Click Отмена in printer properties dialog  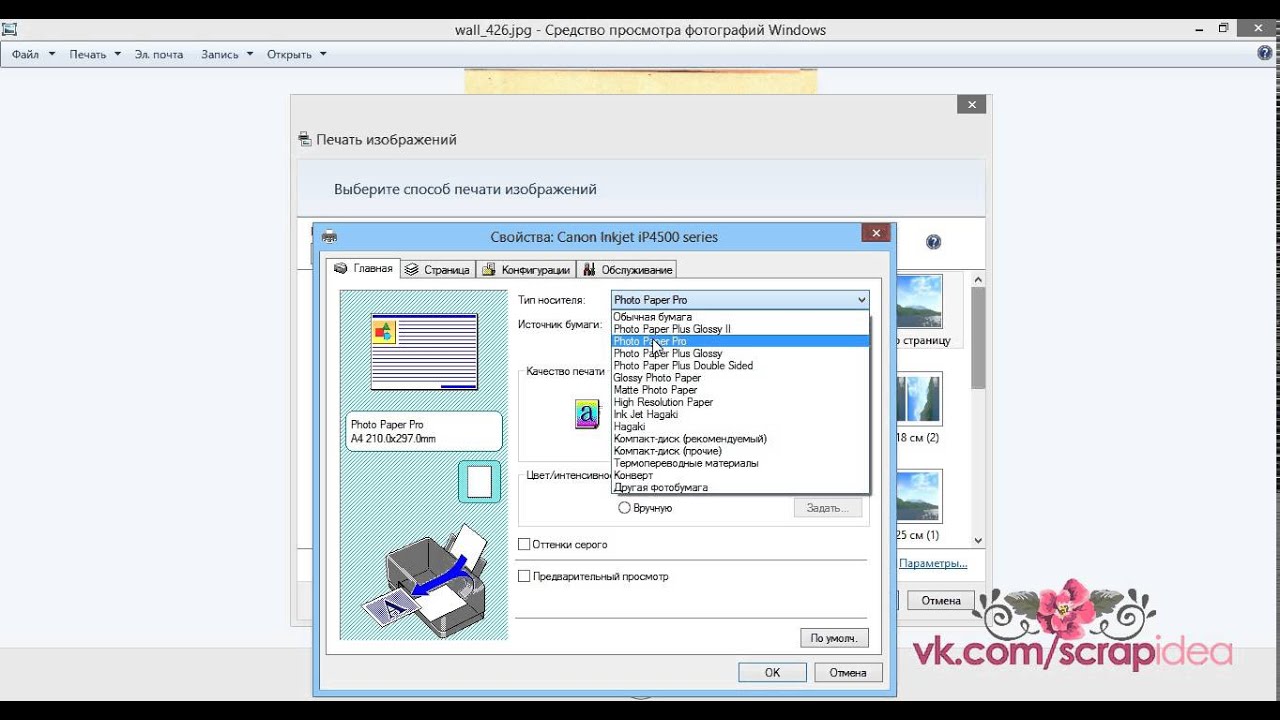[x=848, y=673]
